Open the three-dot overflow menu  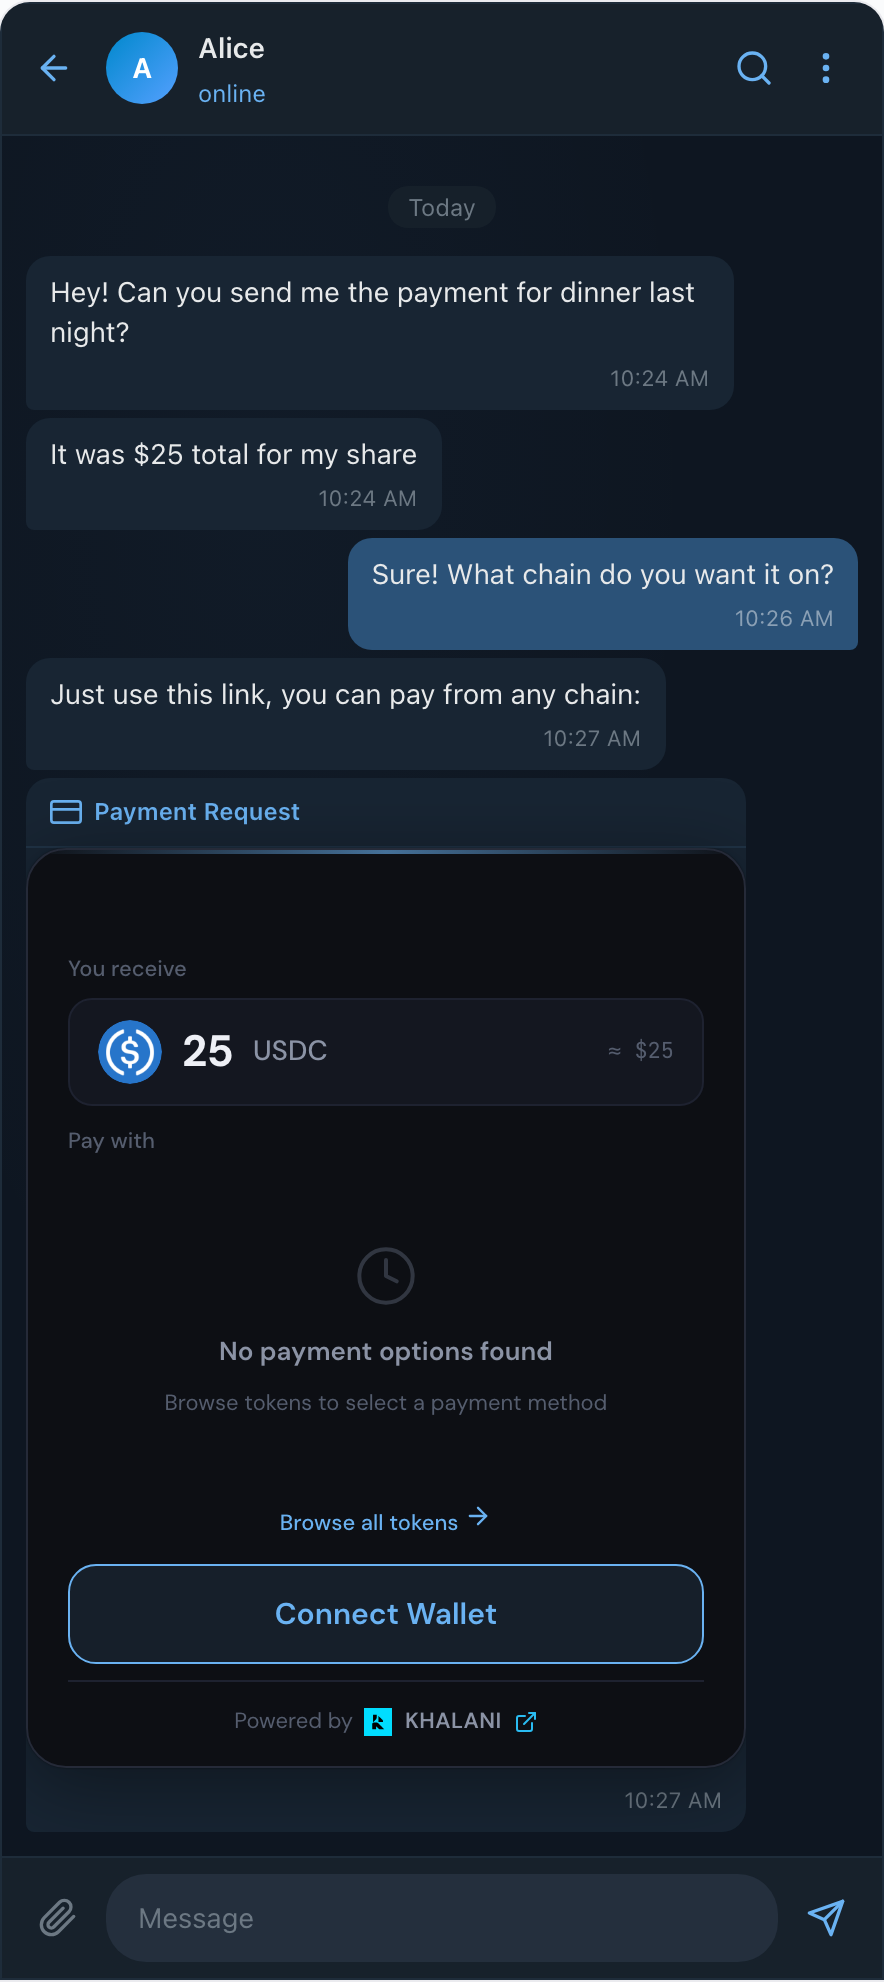(x=826, y=68)
